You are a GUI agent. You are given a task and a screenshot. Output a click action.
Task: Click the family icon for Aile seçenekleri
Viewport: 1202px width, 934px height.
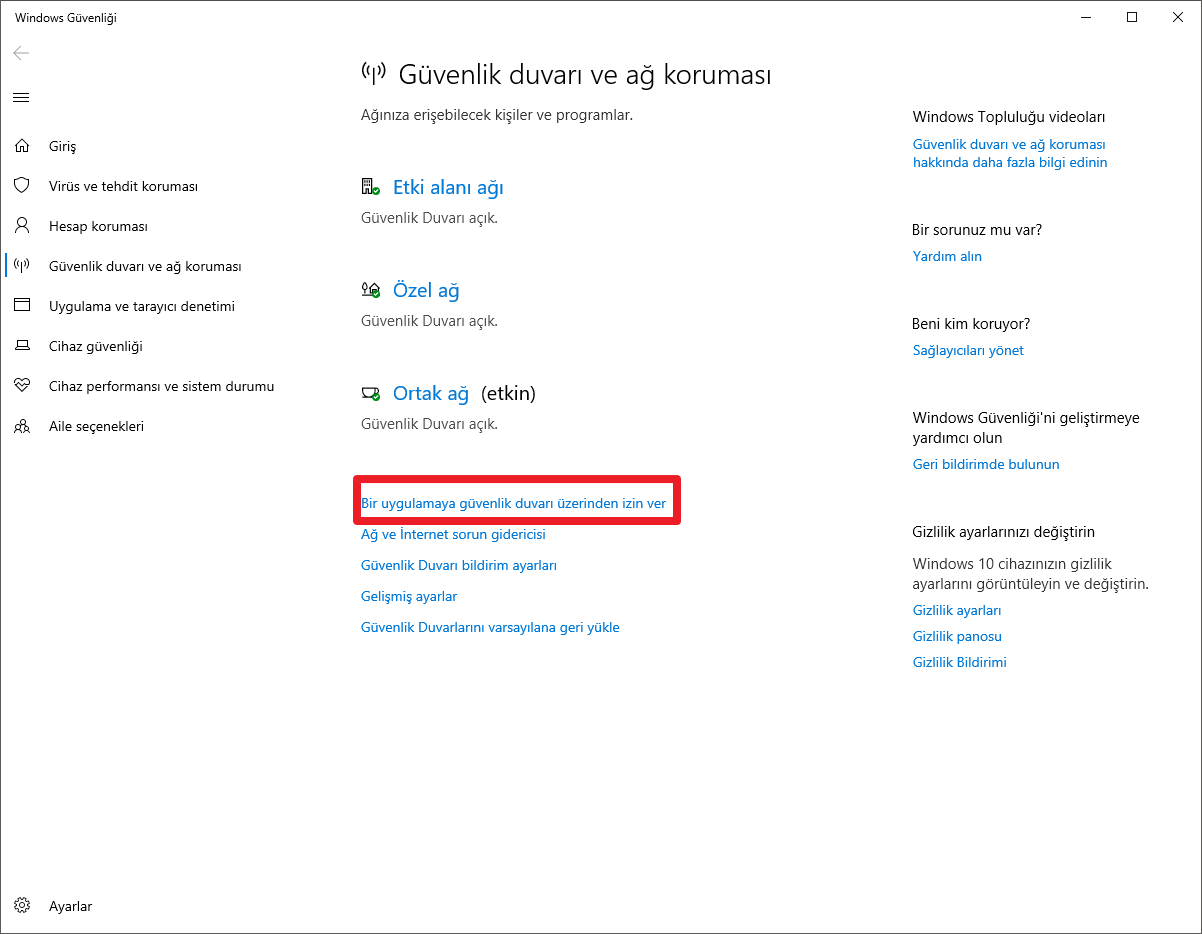pos(21,426)
